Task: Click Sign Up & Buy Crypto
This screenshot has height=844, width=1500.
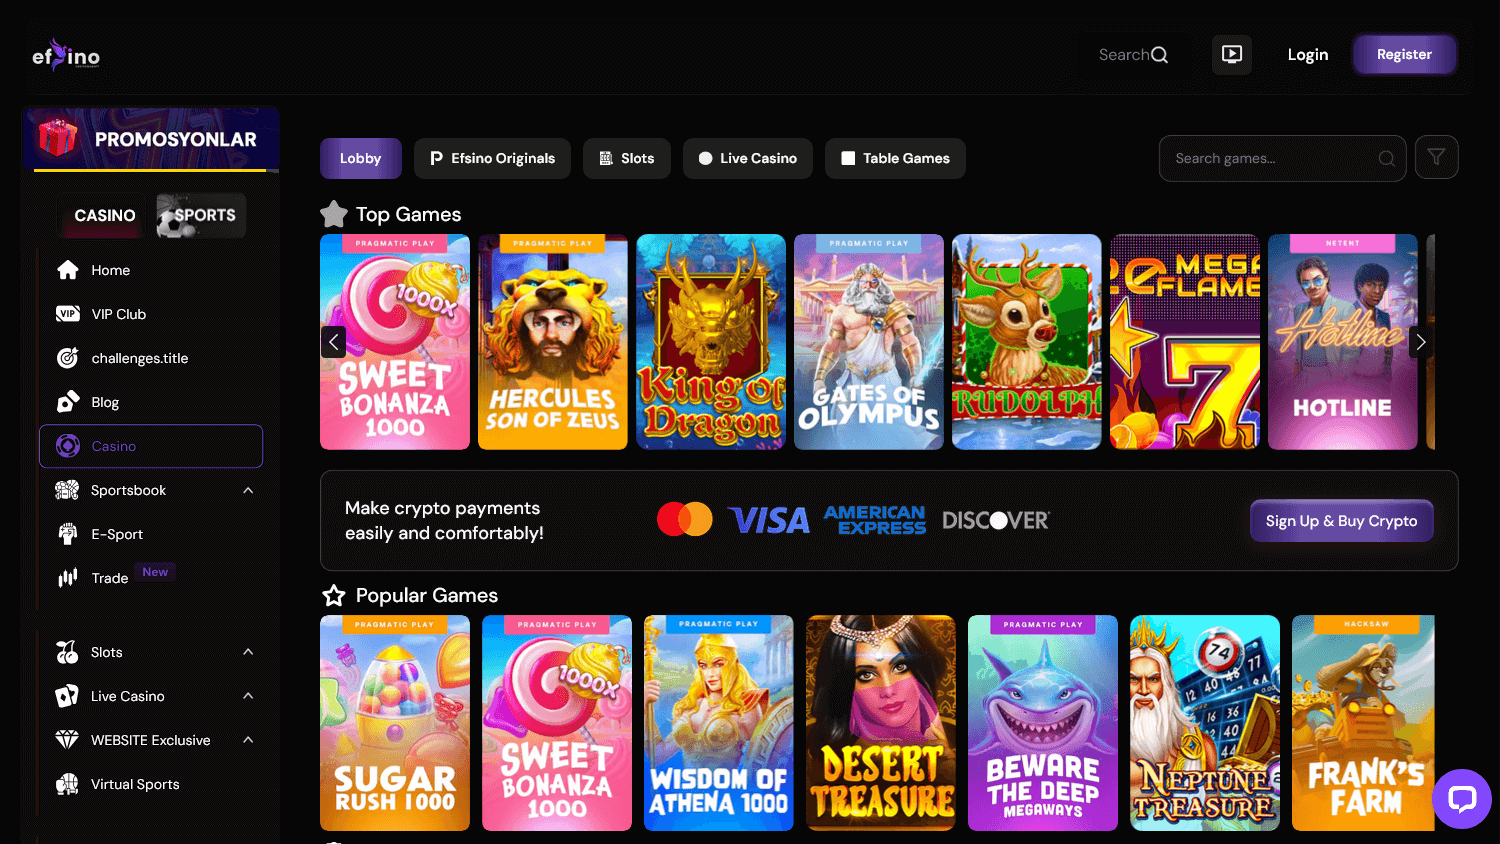Action: [1341, 521]
